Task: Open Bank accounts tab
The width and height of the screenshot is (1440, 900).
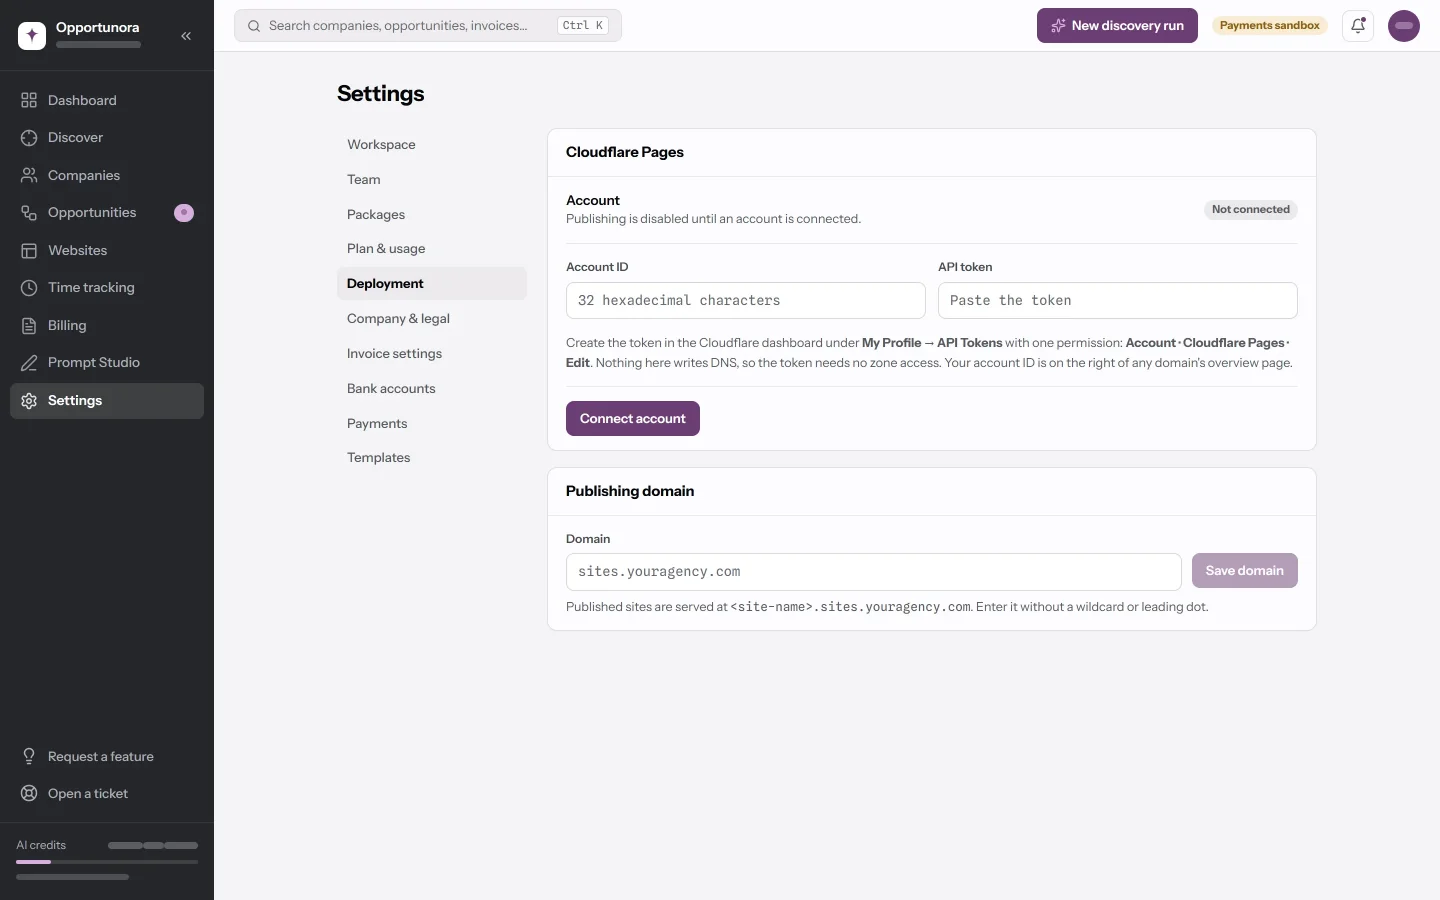Action: pos(432,389)
